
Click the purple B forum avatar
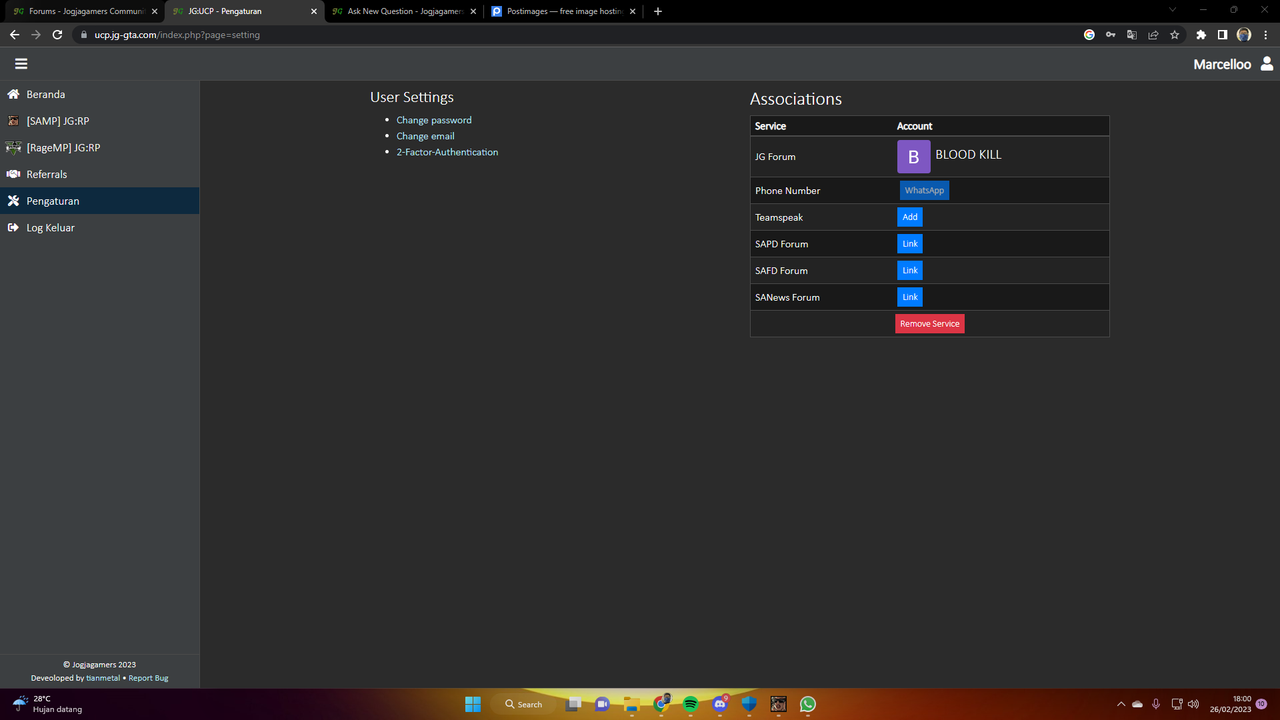coord(914,157)
